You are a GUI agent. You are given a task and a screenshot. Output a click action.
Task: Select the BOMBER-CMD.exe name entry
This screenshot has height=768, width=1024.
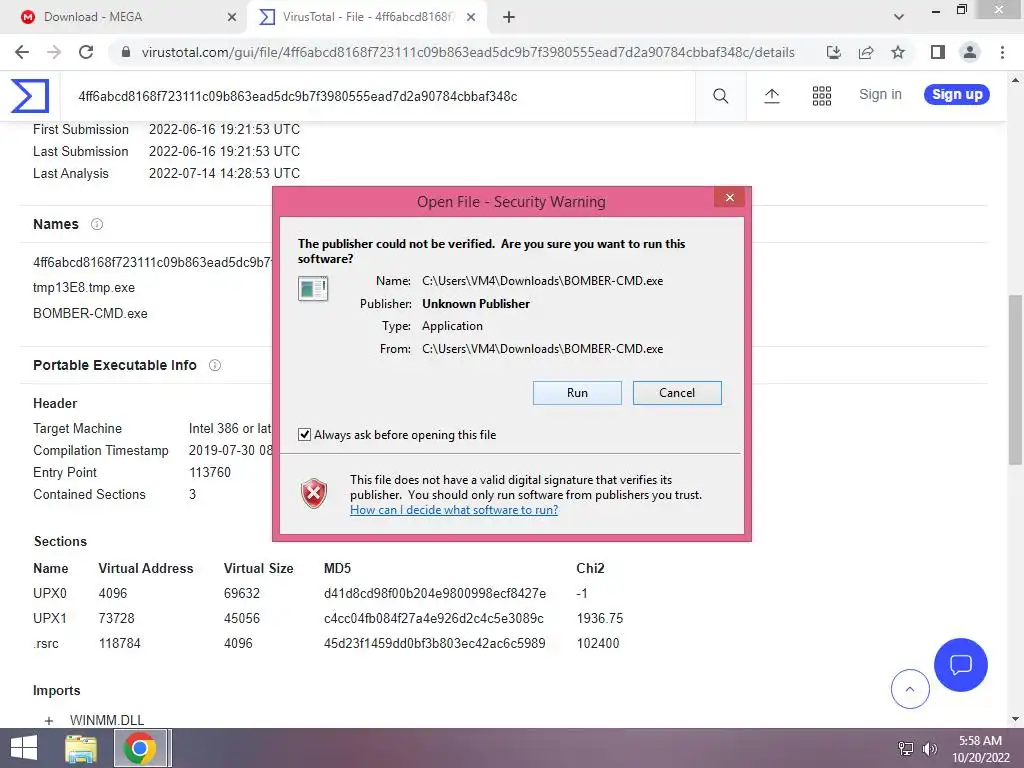(x=90, y=313)
